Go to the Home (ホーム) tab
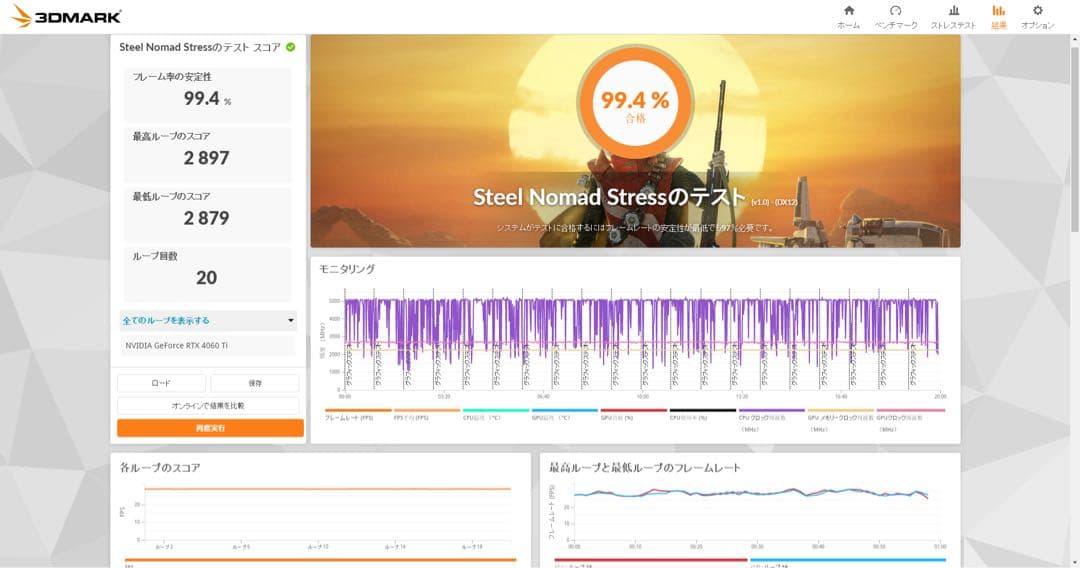 coord(849,17)
